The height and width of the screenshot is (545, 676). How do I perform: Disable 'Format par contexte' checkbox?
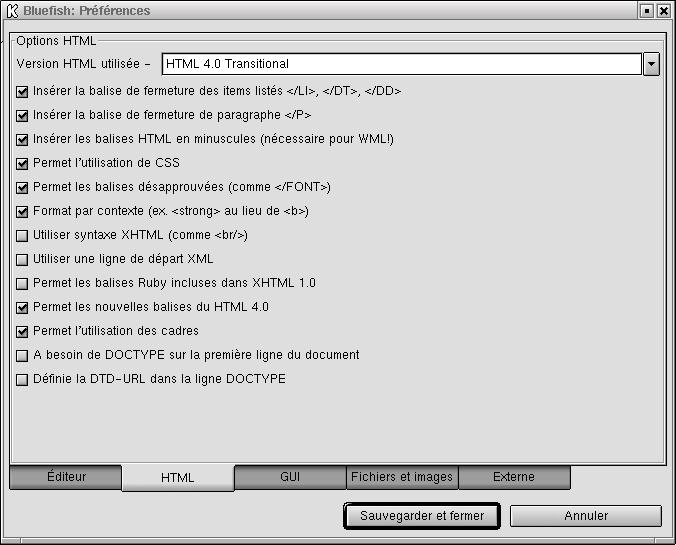pos(23,211)
